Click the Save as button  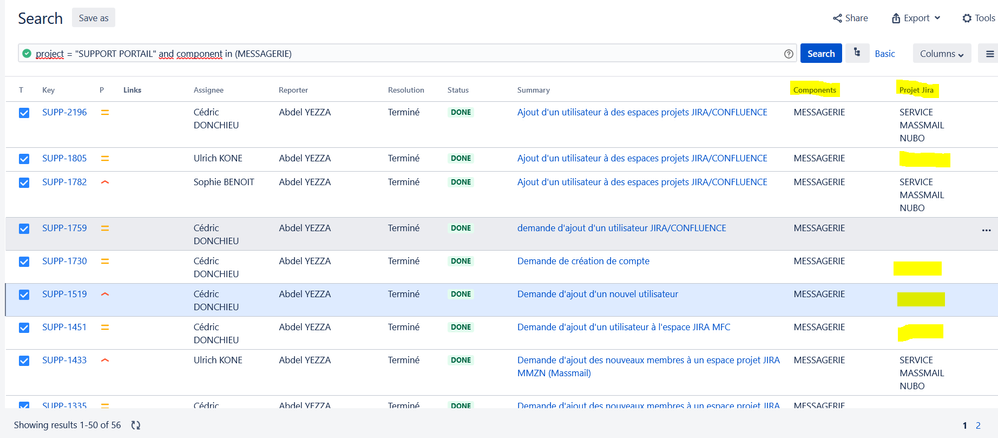pyautogui.click(x=94, y=18)
